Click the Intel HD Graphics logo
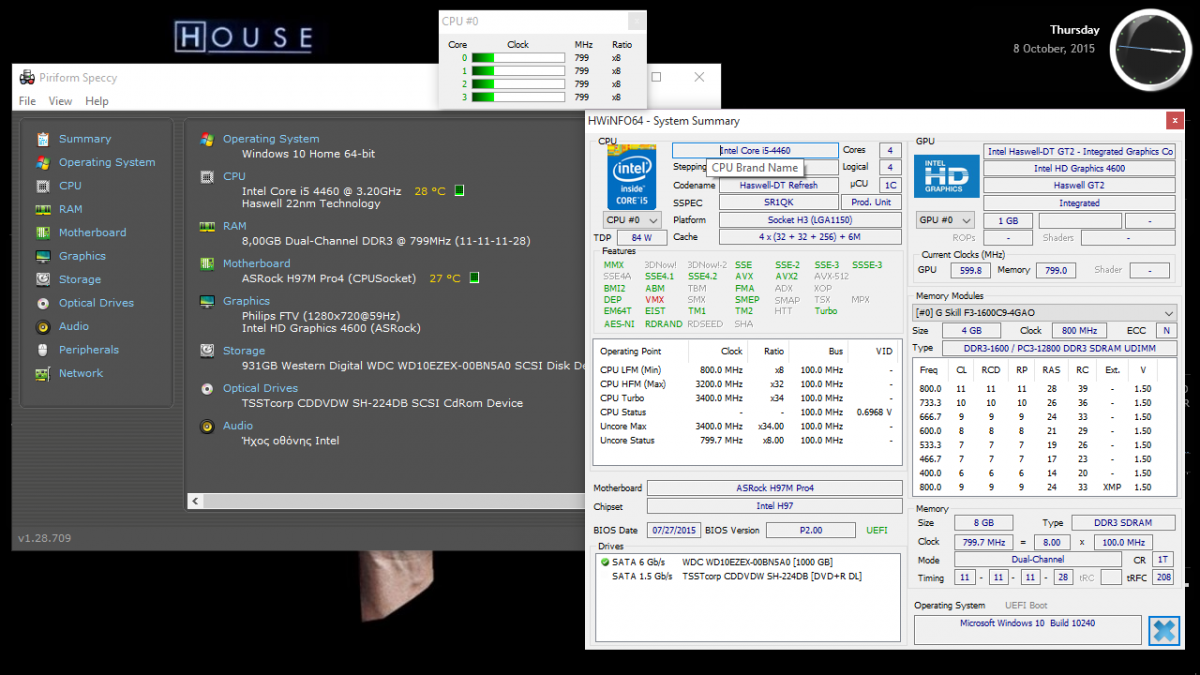 pos(945,177)
